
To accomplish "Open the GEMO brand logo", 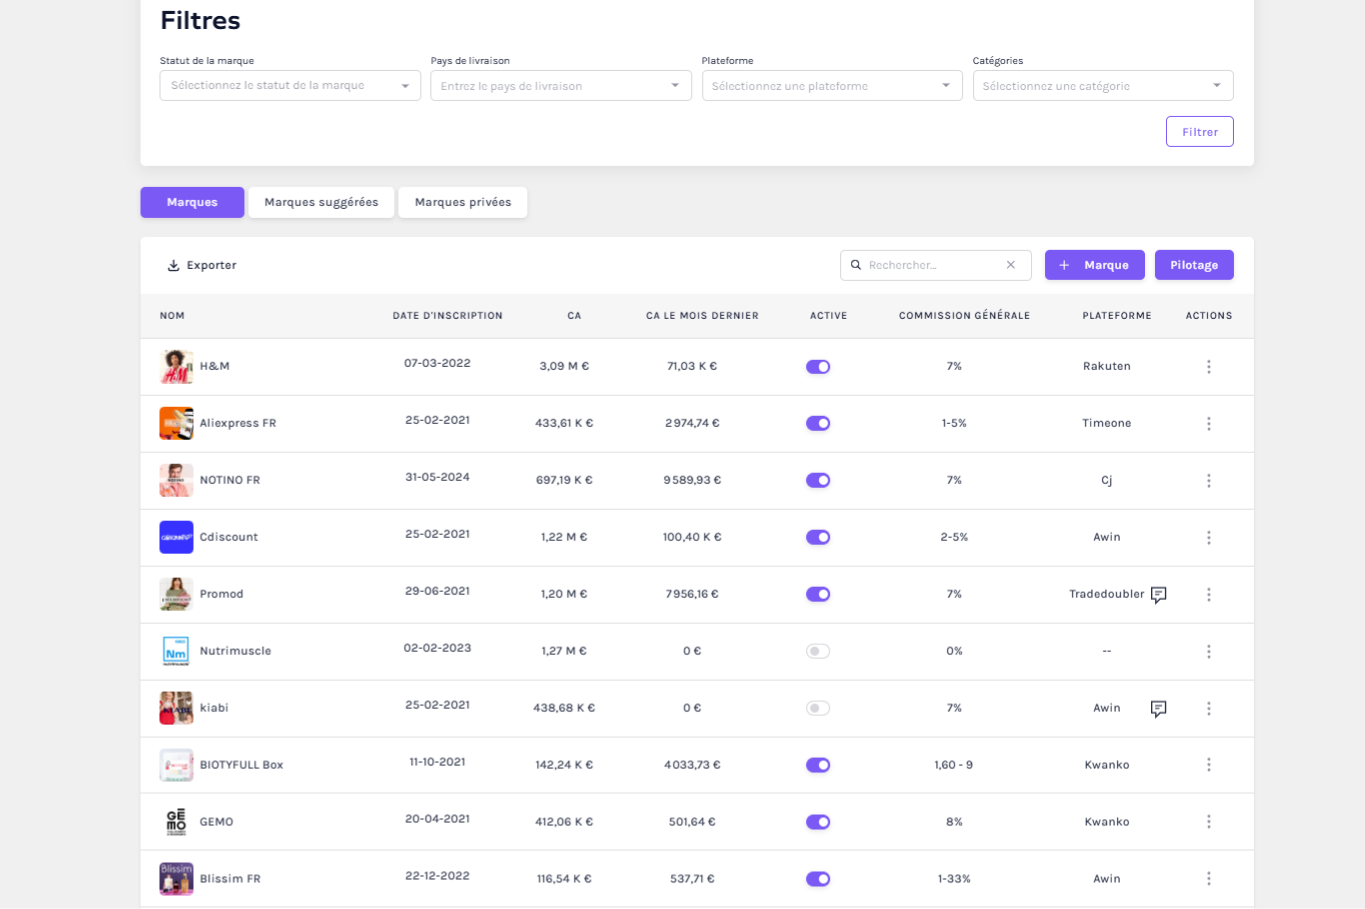I will (x=176, y=822).
